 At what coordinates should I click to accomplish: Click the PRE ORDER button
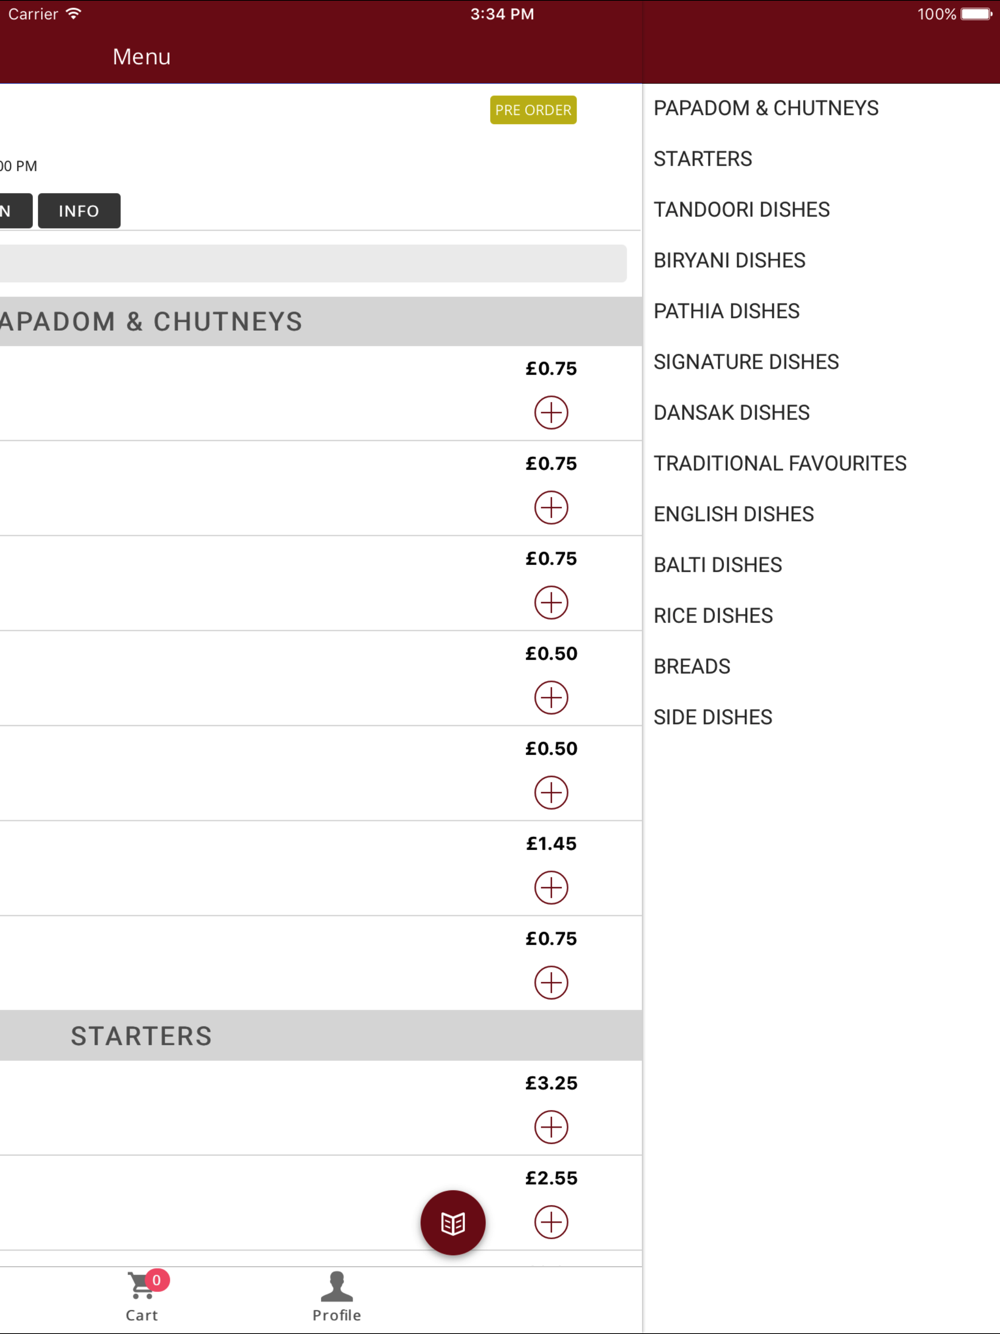click(533, 110)
